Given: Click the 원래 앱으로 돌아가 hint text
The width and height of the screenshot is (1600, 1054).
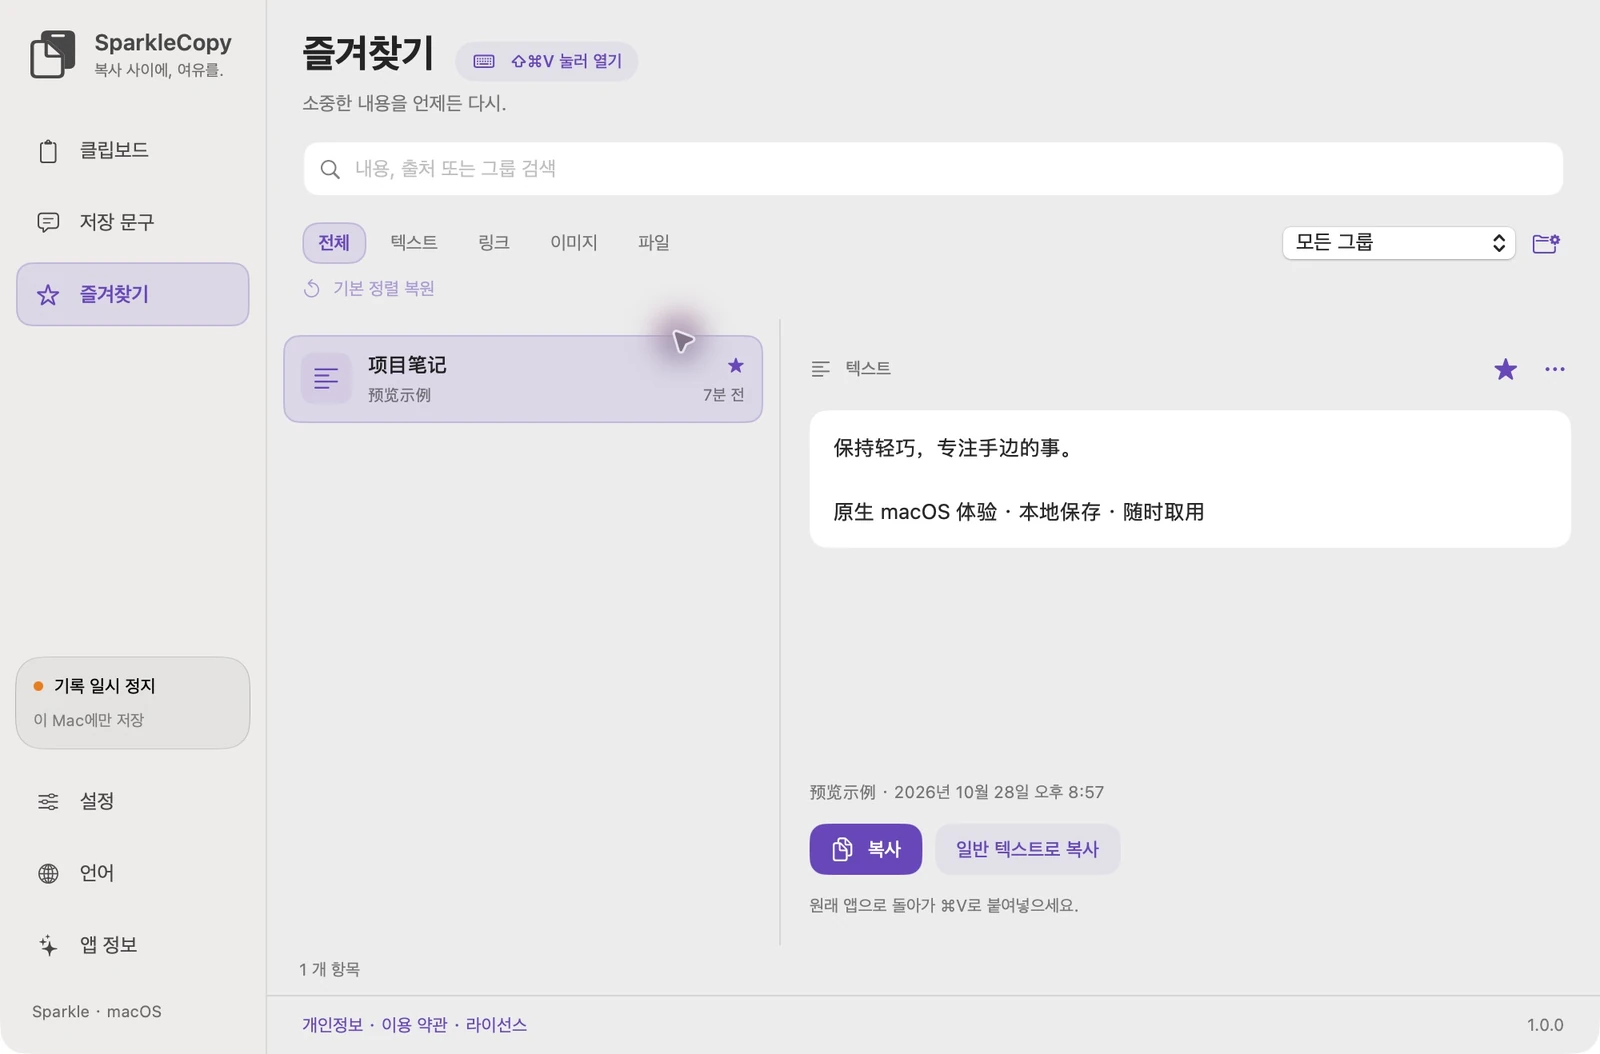Looking at the screenshot, I should [x=944, y=905].
